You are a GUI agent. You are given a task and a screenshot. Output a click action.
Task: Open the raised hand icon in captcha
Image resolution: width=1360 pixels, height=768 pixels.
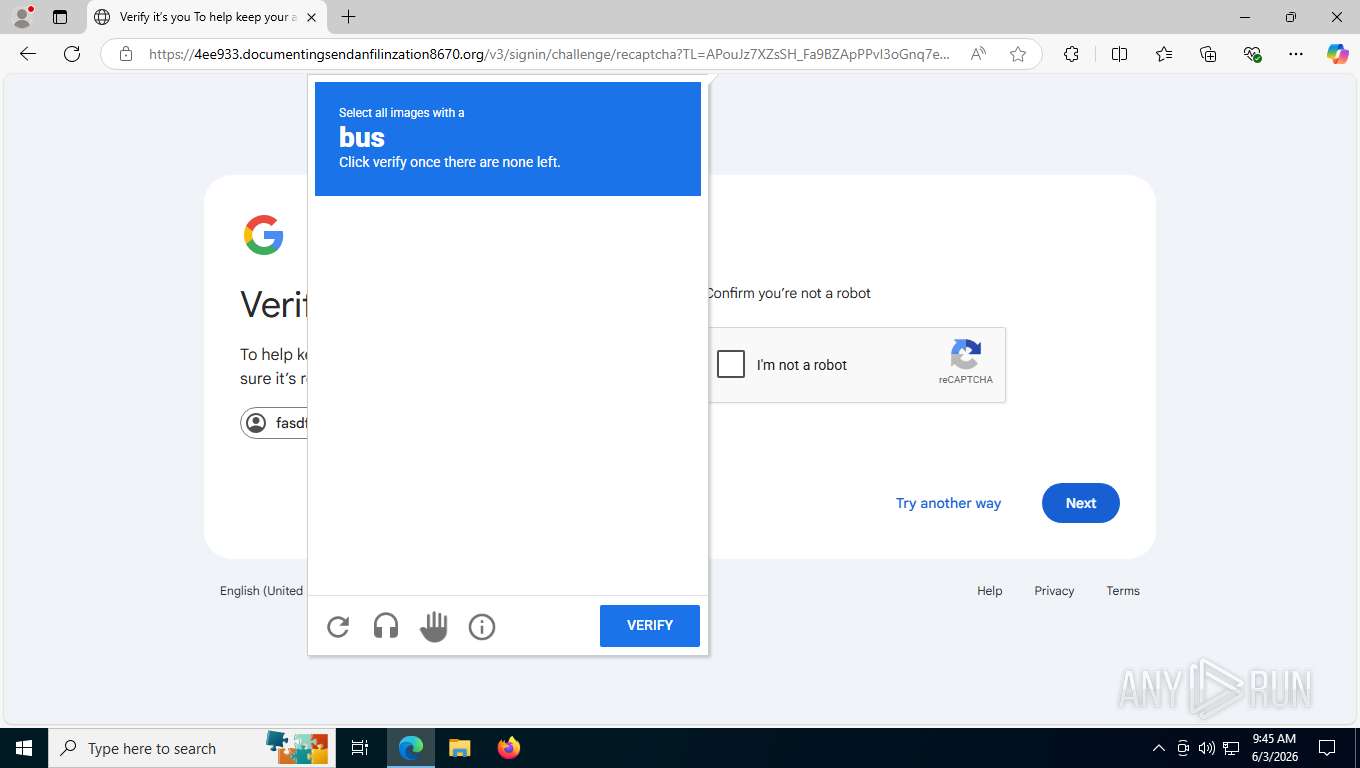coord(434,627)
